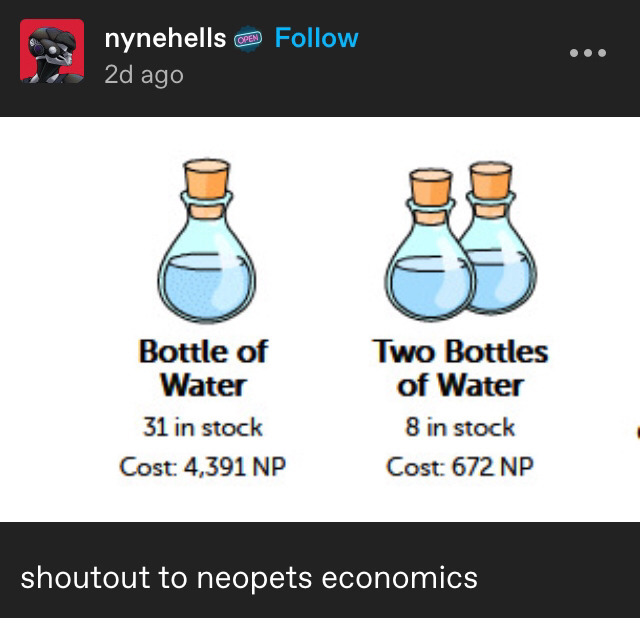Click the neon OPEN badge icon
This screenshot has height=618, width=640.
248,40
